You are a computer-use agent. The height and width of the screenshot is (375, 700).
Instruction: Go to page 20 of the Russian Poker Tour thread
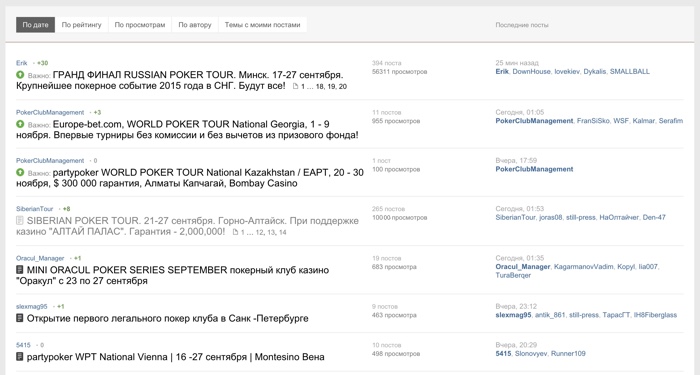coord(343,87)
